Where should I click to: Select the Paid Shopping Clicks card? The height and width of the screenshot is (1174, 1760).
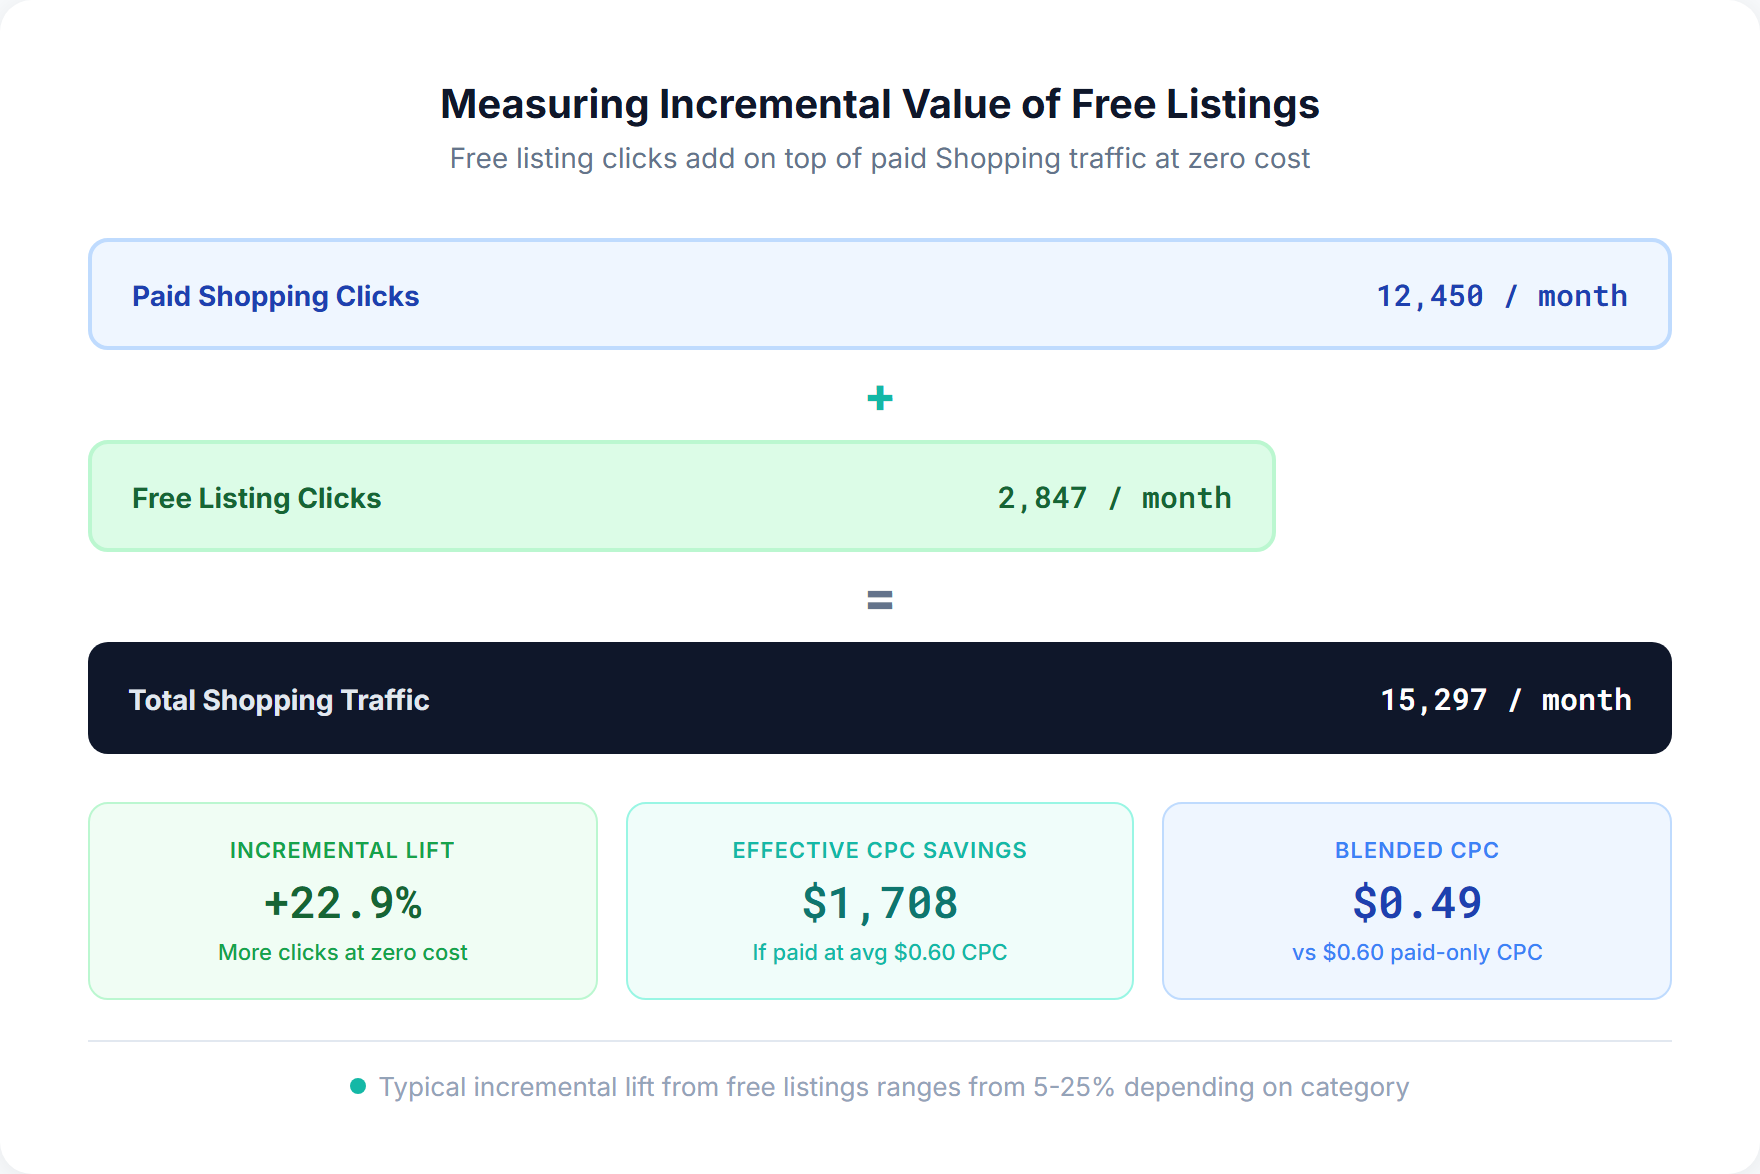(878, 294)
